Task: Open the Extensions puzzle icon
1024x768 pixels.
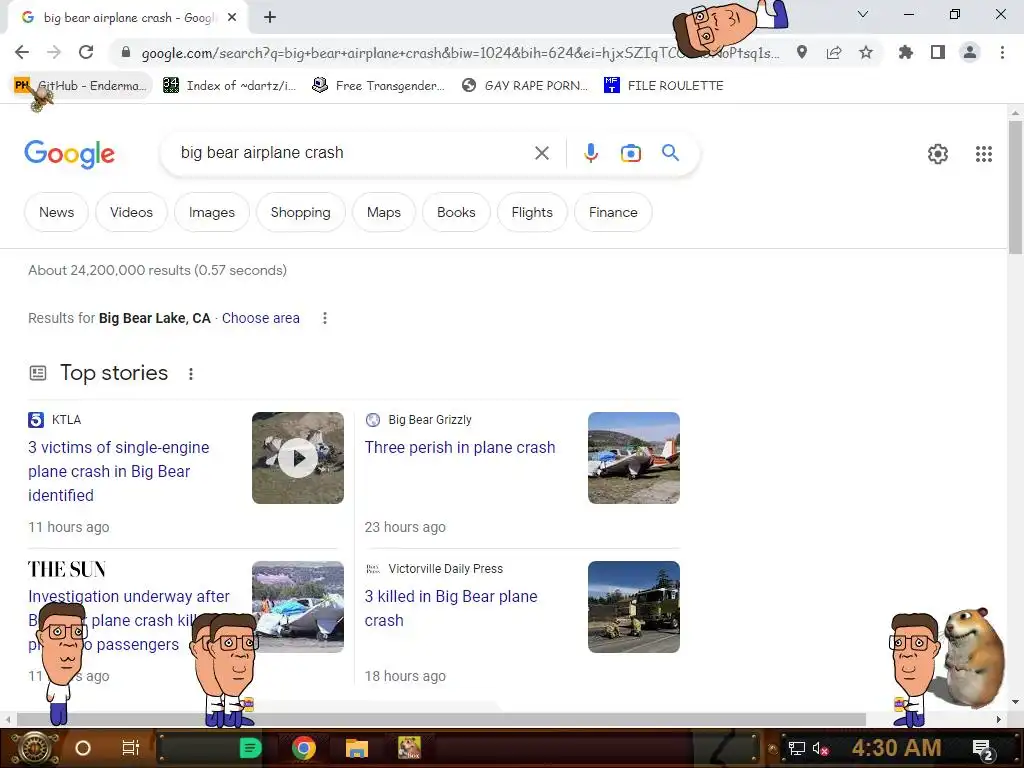Action: (906, 52)
